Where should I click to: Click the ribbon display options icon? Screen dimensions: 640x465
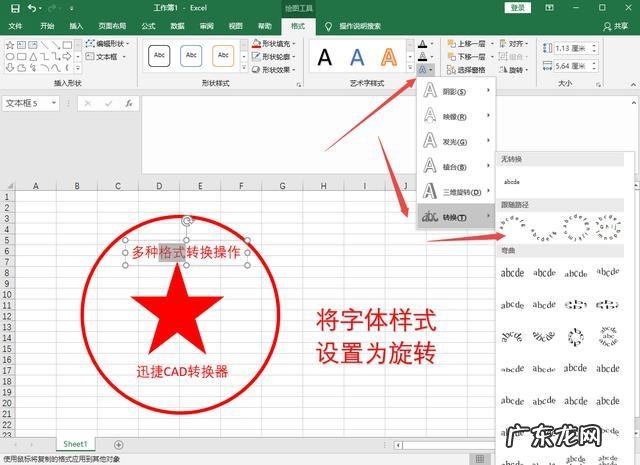click(549, 8)
